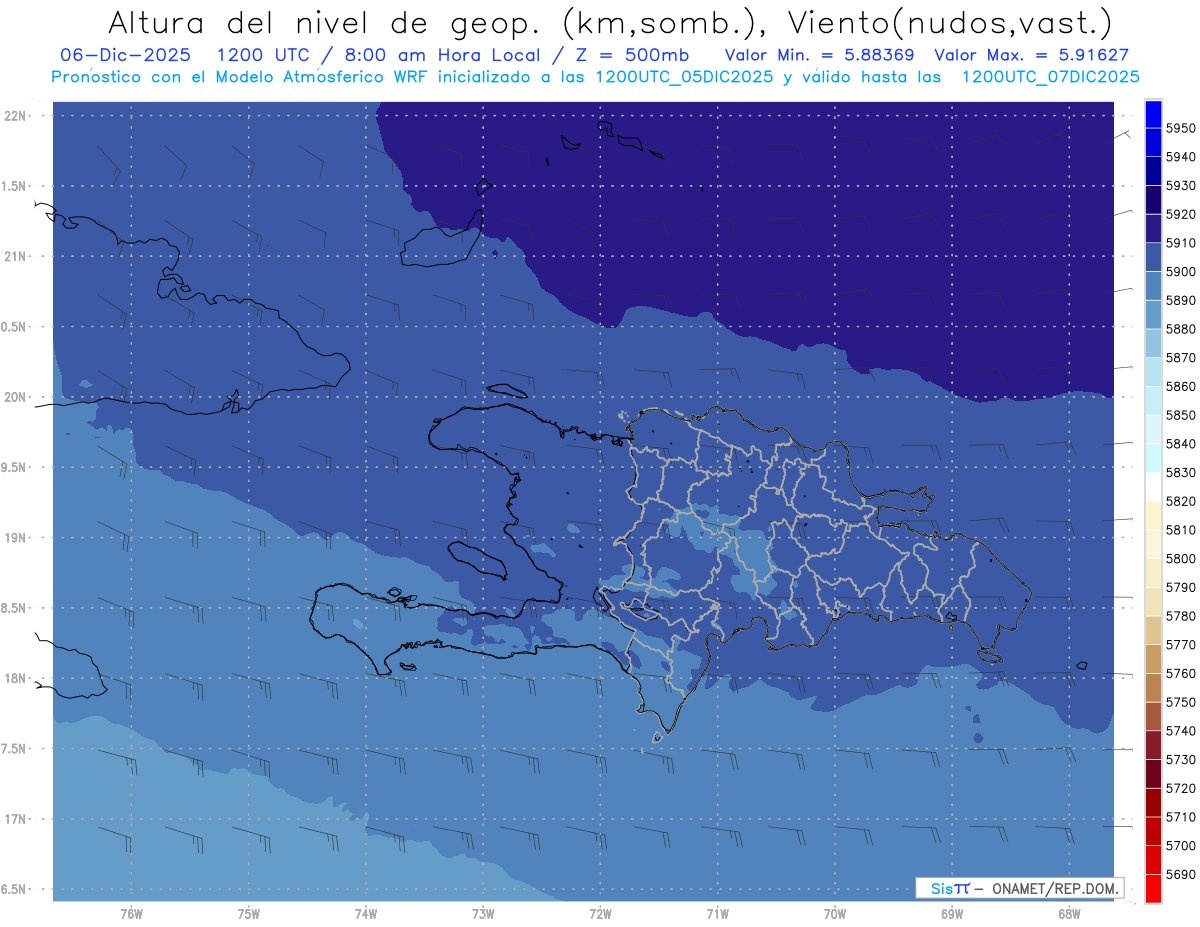
Task: Click the '70W' longitude label
Action: (834, 913)
